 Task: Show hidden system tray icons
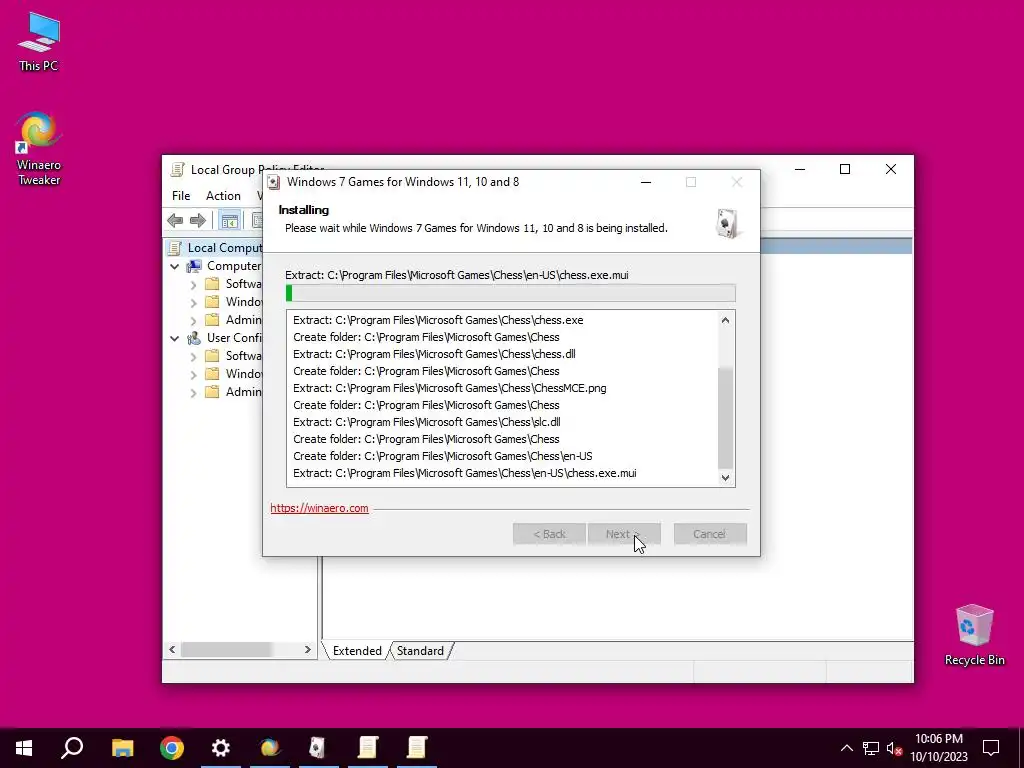846,748
